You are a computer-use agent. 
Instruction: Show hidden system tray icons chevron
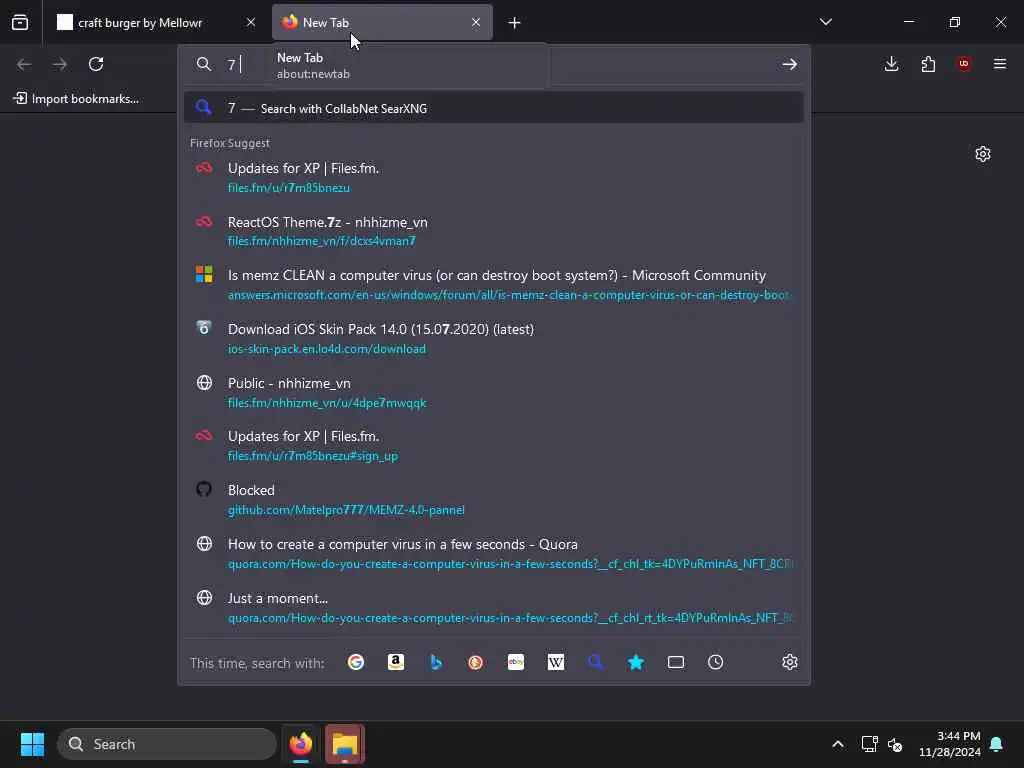(x=838, y=744)
